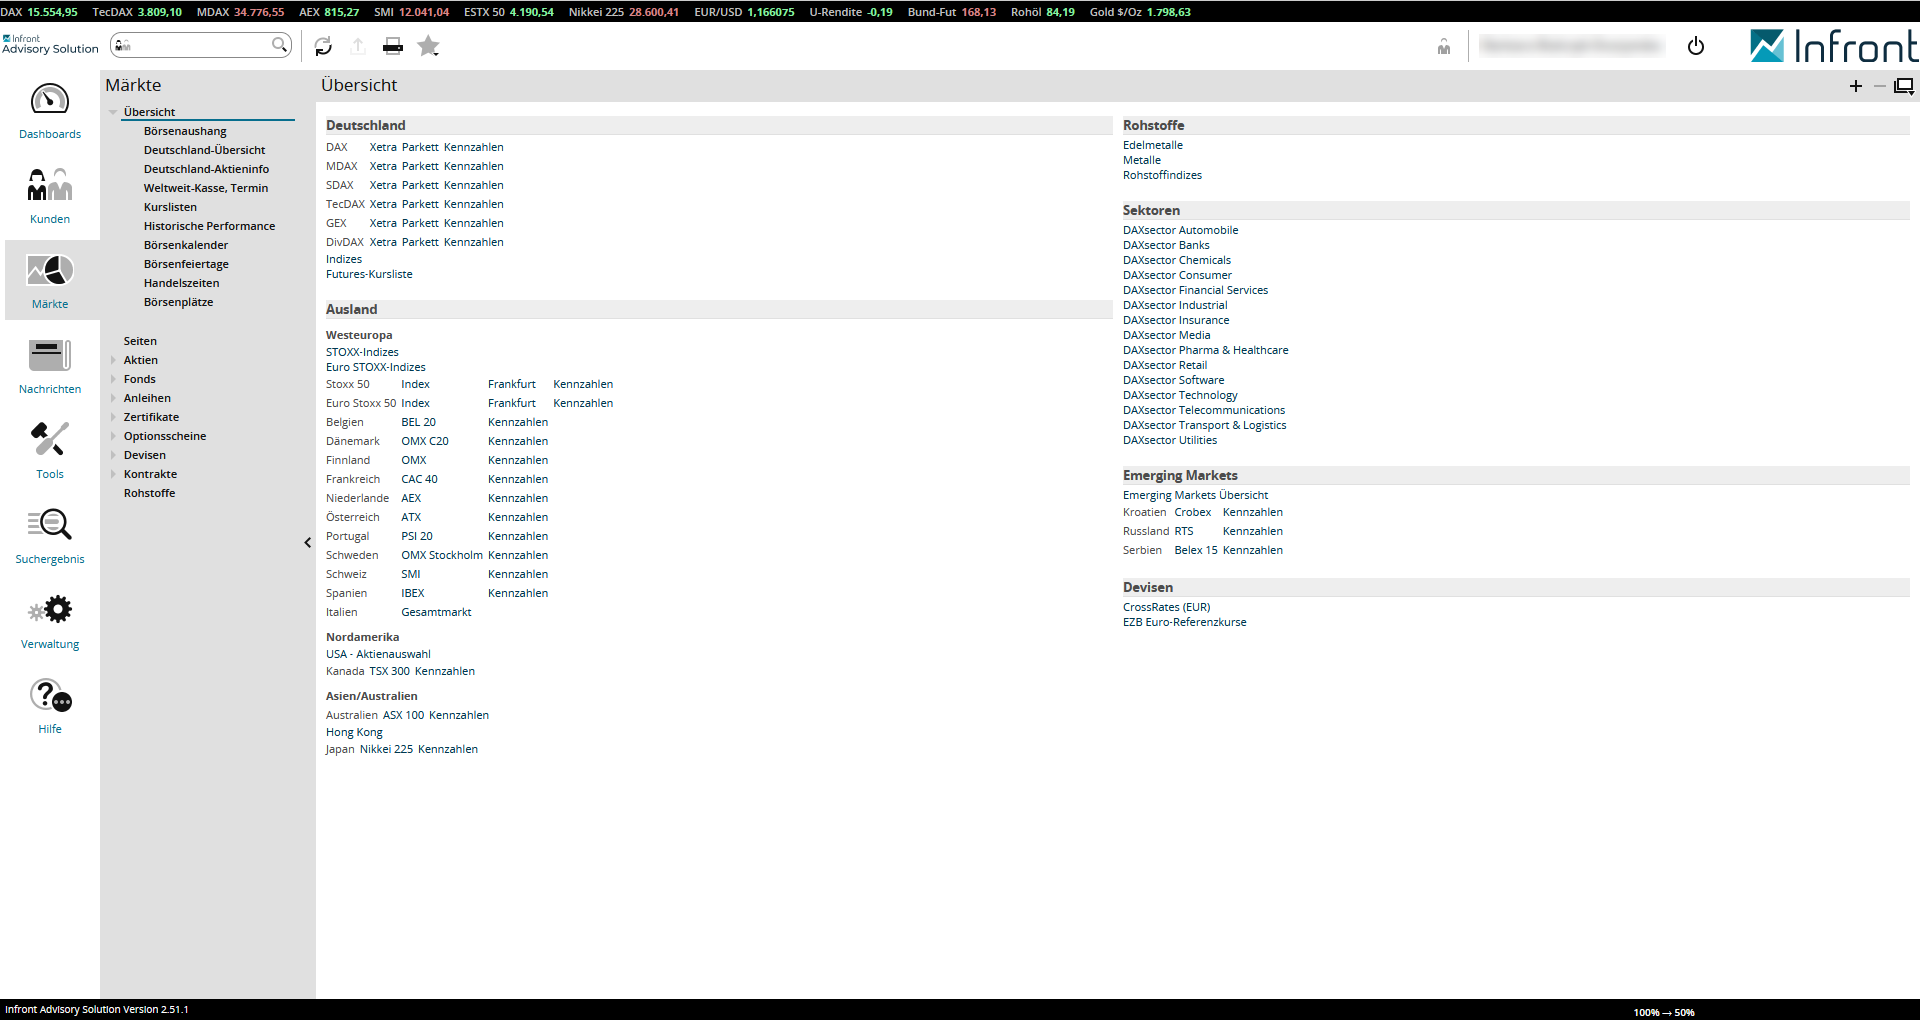Mark page as favorite with star icon
Screen dimensions: 1920x1020
pos(429,46)
